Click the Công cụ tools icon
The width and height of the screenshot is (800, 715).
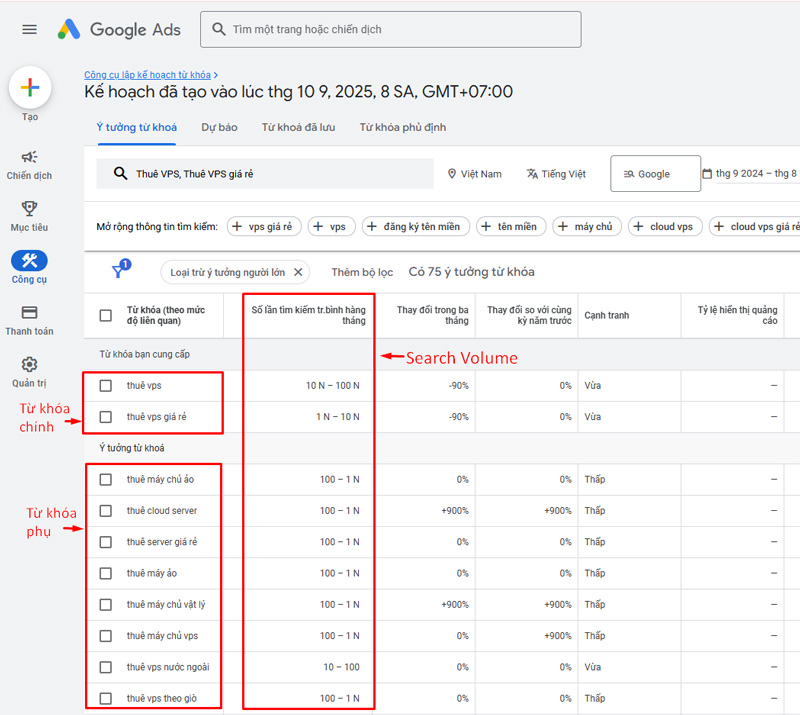pos(29,262)
